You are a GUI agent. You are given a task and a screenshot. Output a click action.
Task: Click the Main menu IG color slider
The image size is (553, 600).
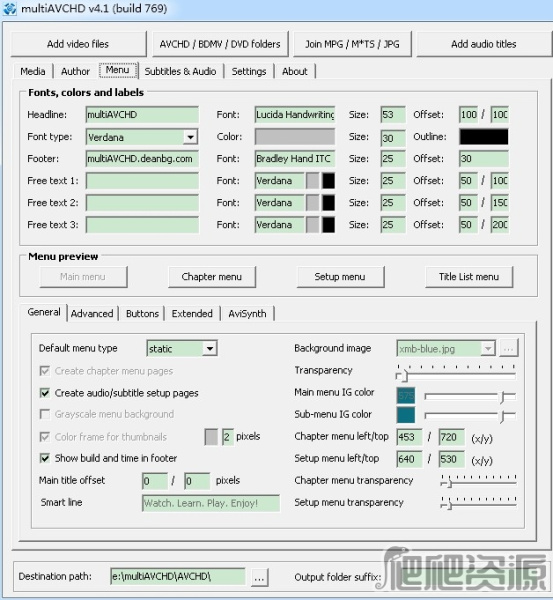click(470, 397)
